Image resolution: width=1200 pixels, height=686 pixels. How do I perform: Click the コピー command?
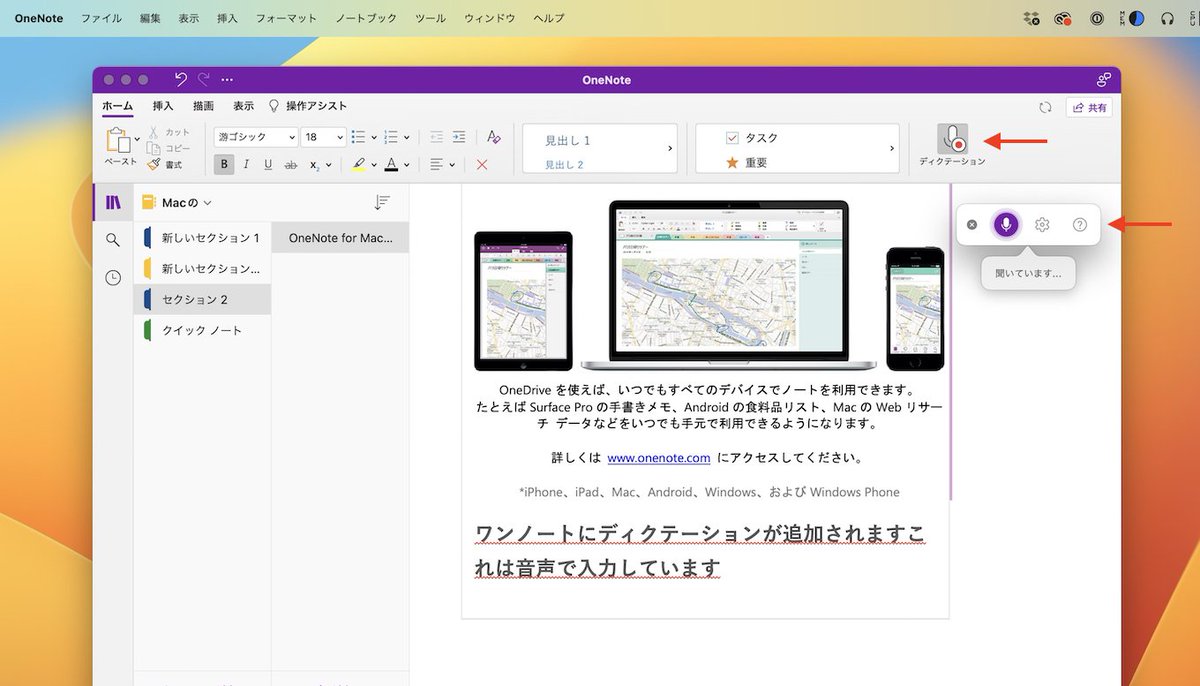[x=169, y=148]
